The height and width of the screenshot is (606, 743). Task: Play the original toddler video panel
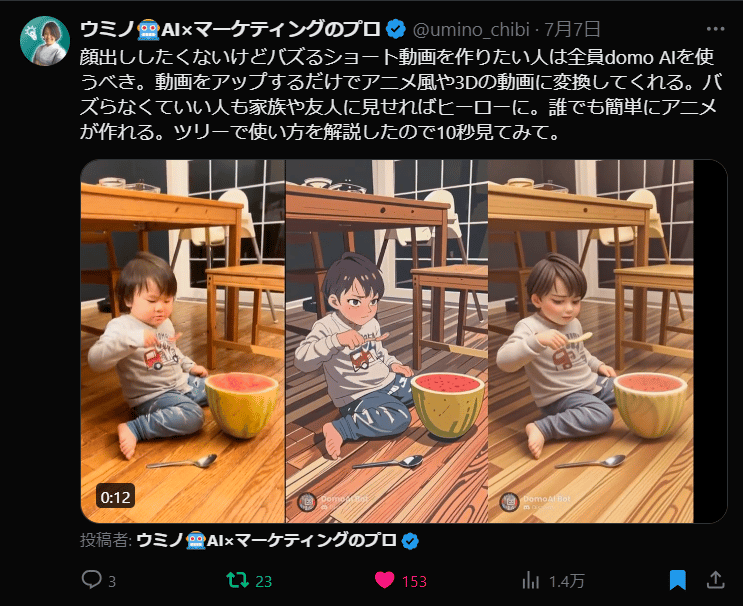[183, 341]
